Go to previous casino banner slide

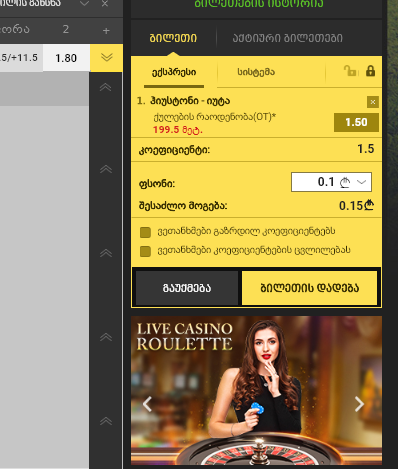147,404
